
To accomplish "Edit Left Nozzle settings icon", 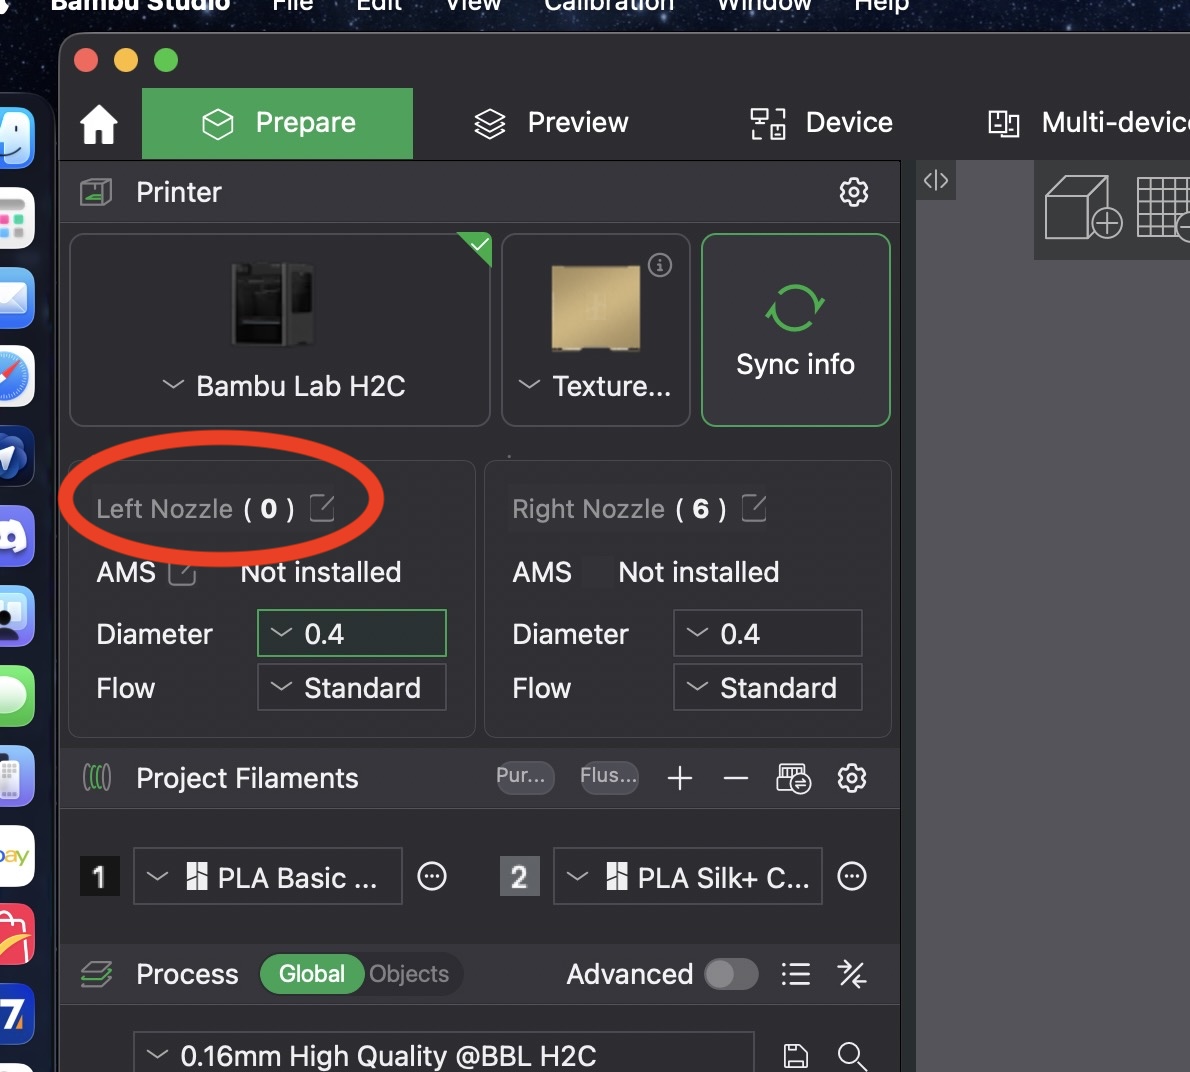I will (322, 508).
